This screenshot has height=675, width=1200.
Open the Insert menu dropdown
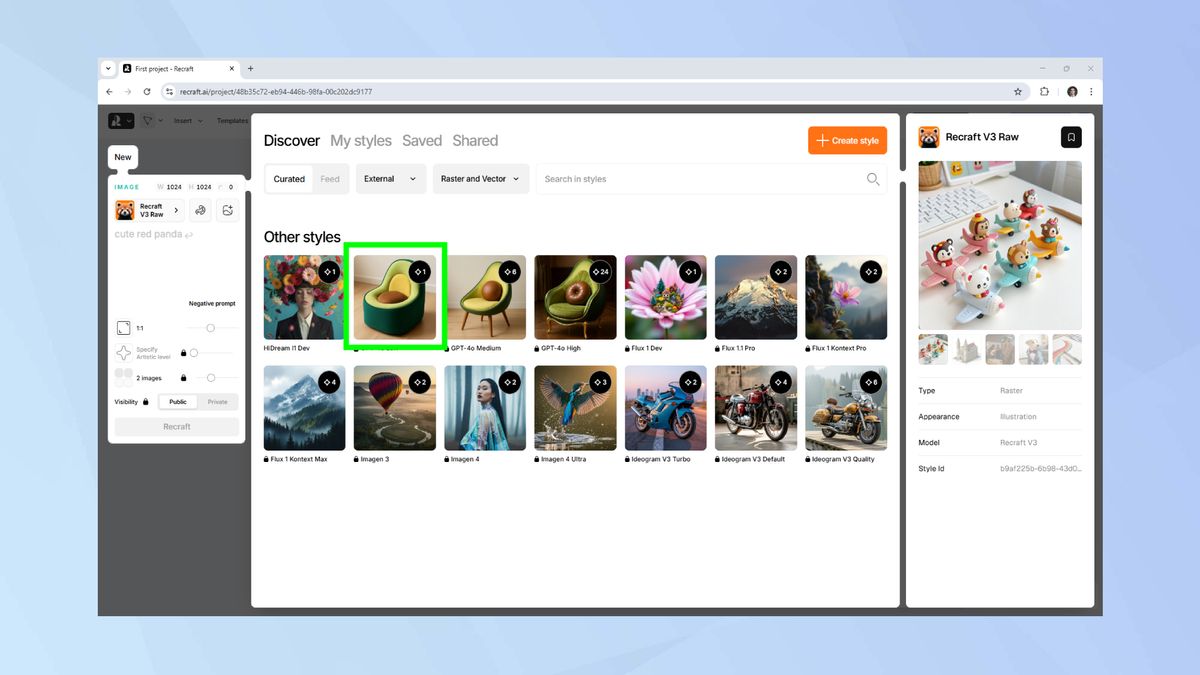tap(188, 121)
